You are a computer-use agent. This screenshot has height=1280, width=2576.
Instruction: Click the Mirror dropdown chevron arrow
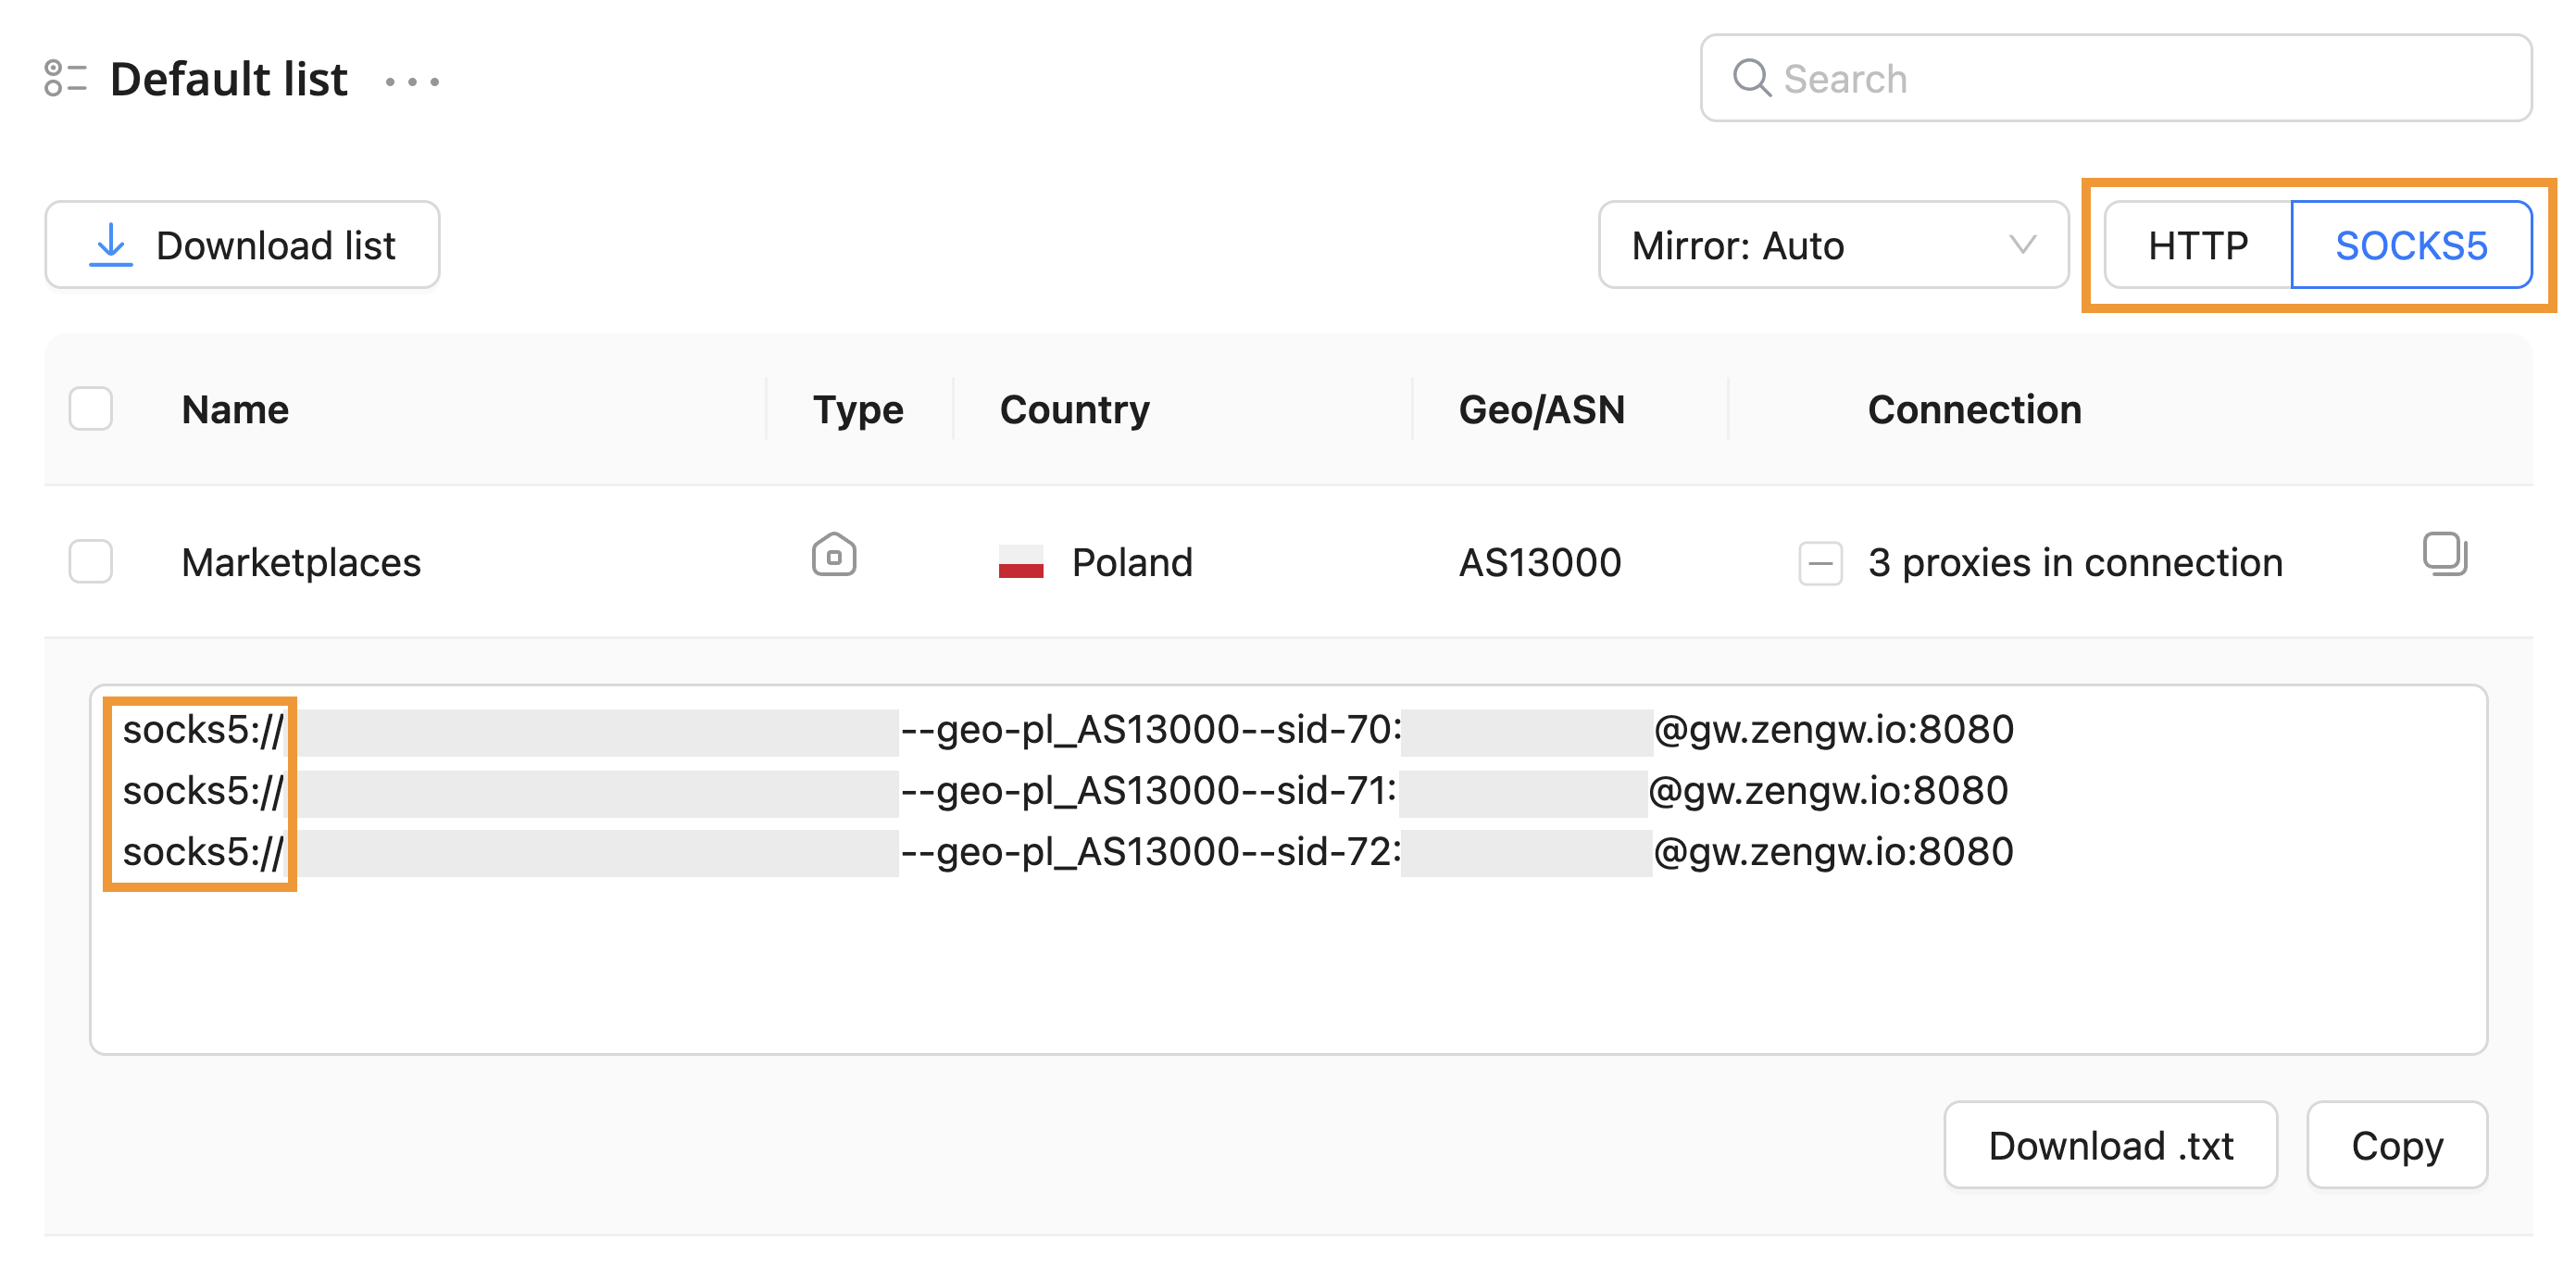point(2022,245)
